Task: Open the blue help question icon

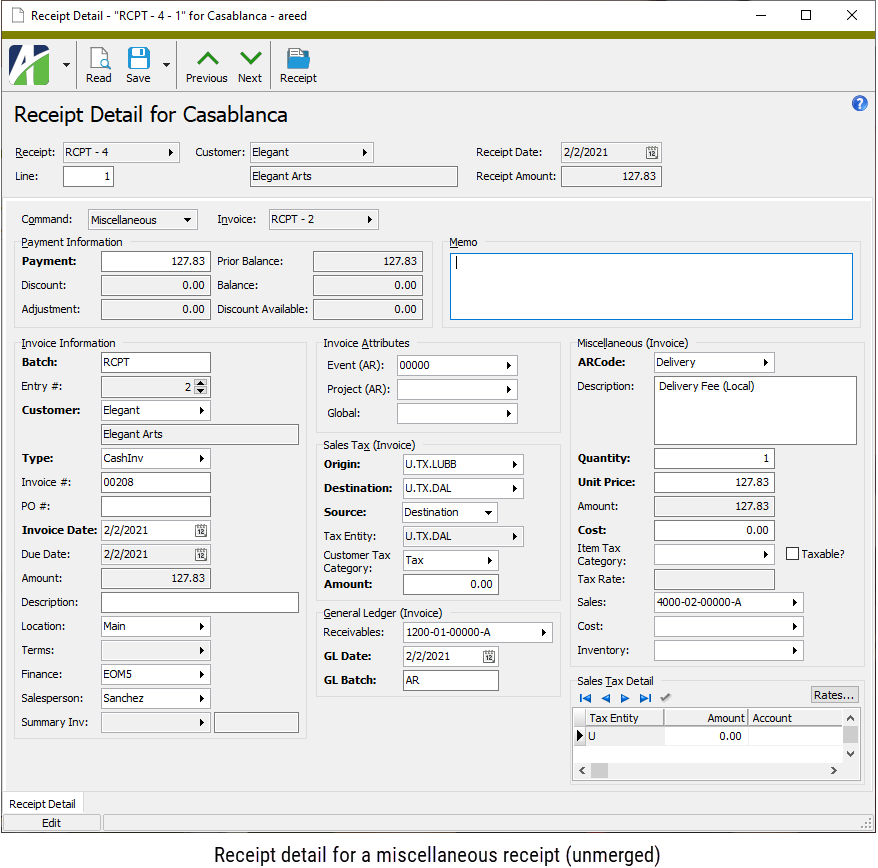Action: click(x=859, y=104)
